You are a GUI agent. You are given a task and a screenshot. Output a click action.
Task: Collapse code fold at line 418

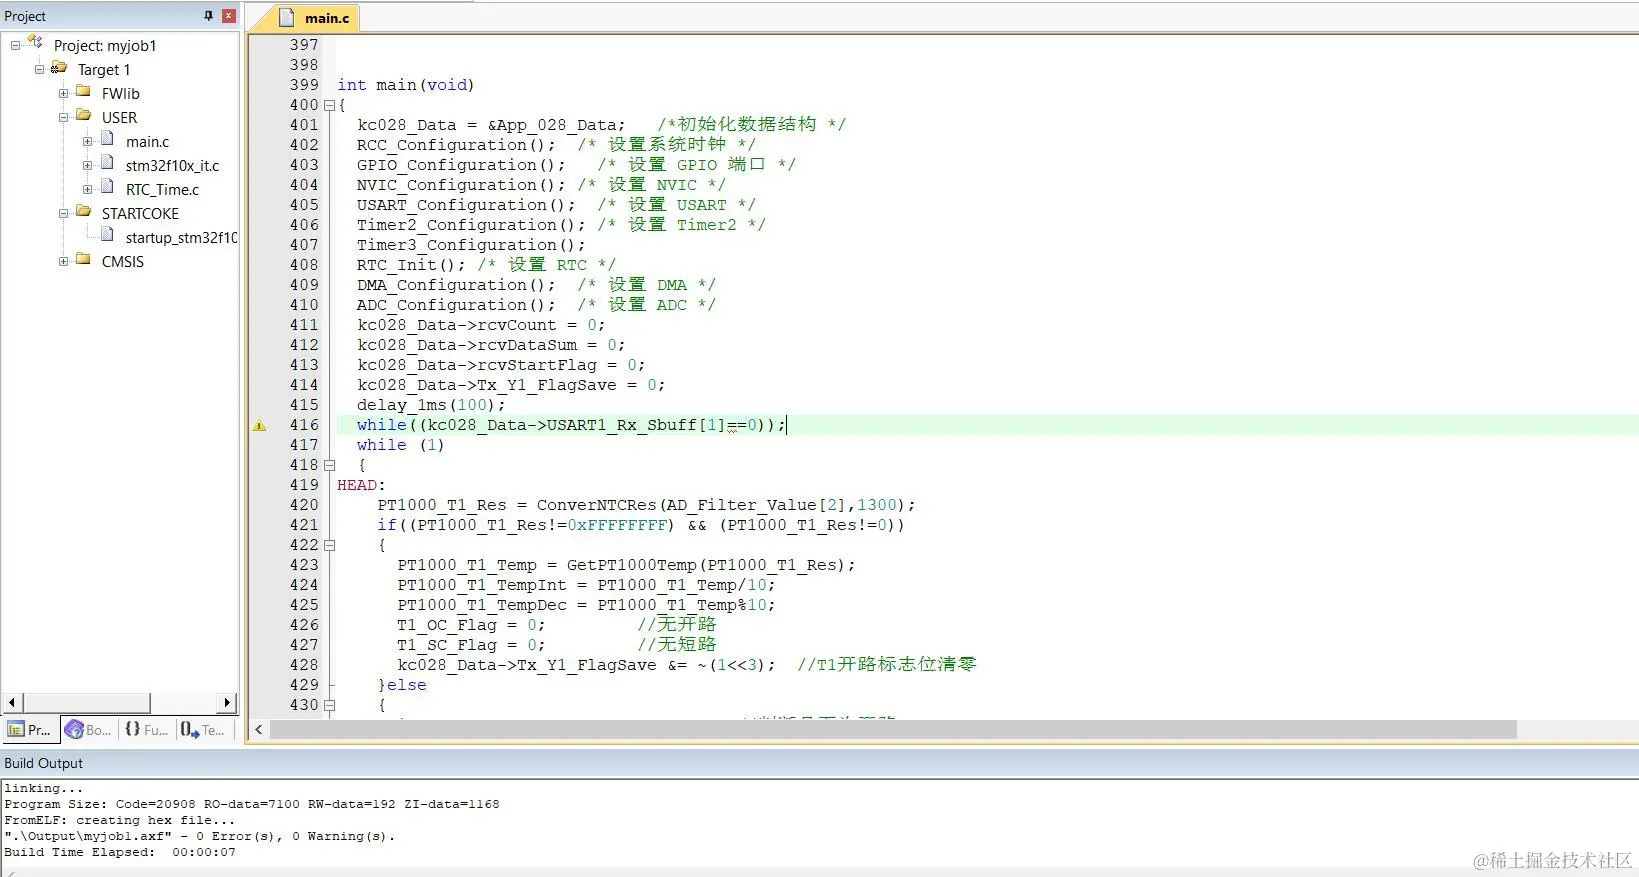click(x=329, y=465)
